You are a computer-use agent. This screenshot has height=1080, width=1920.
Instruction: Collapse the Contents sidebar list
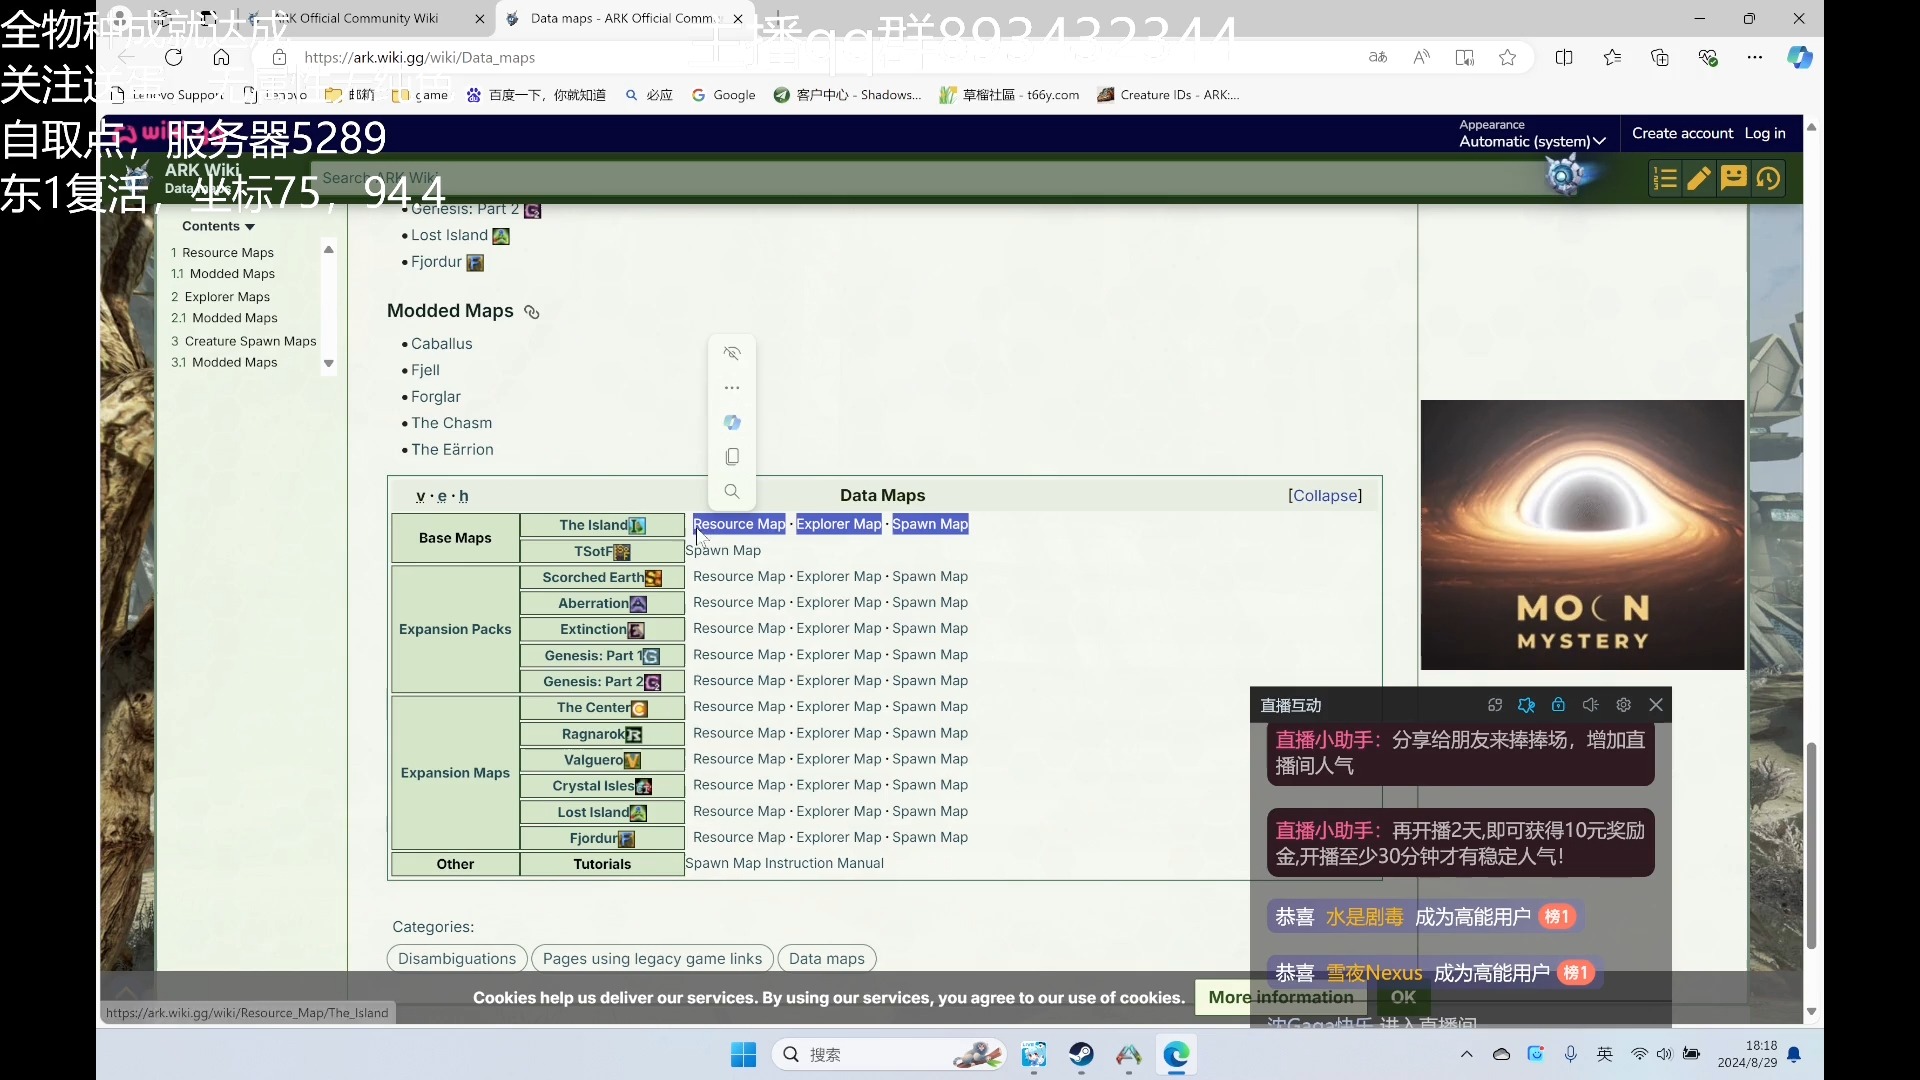tap(218, 226)
